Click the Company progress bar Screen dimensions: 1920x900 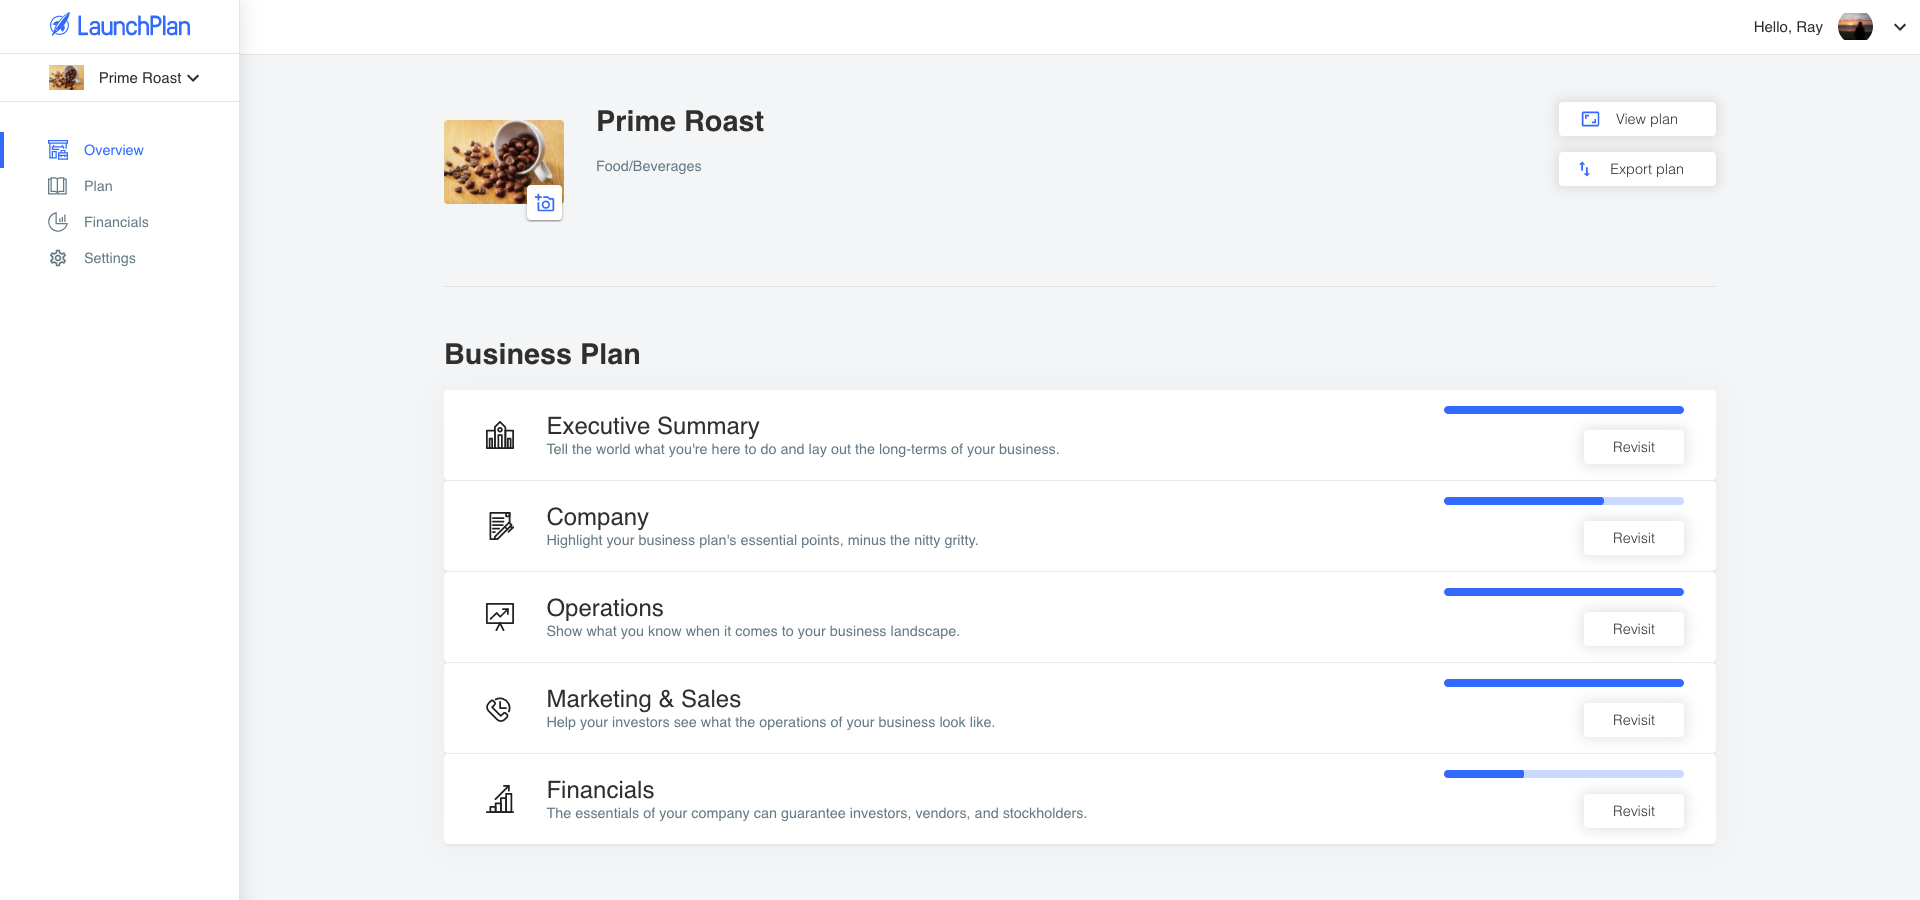click(1564, 501)
